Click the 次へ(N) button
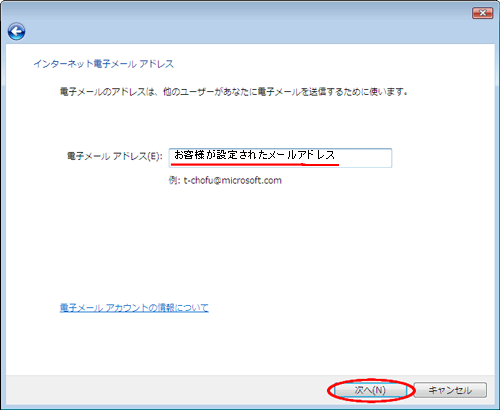 pyautogui.click(x=370, y=390)
